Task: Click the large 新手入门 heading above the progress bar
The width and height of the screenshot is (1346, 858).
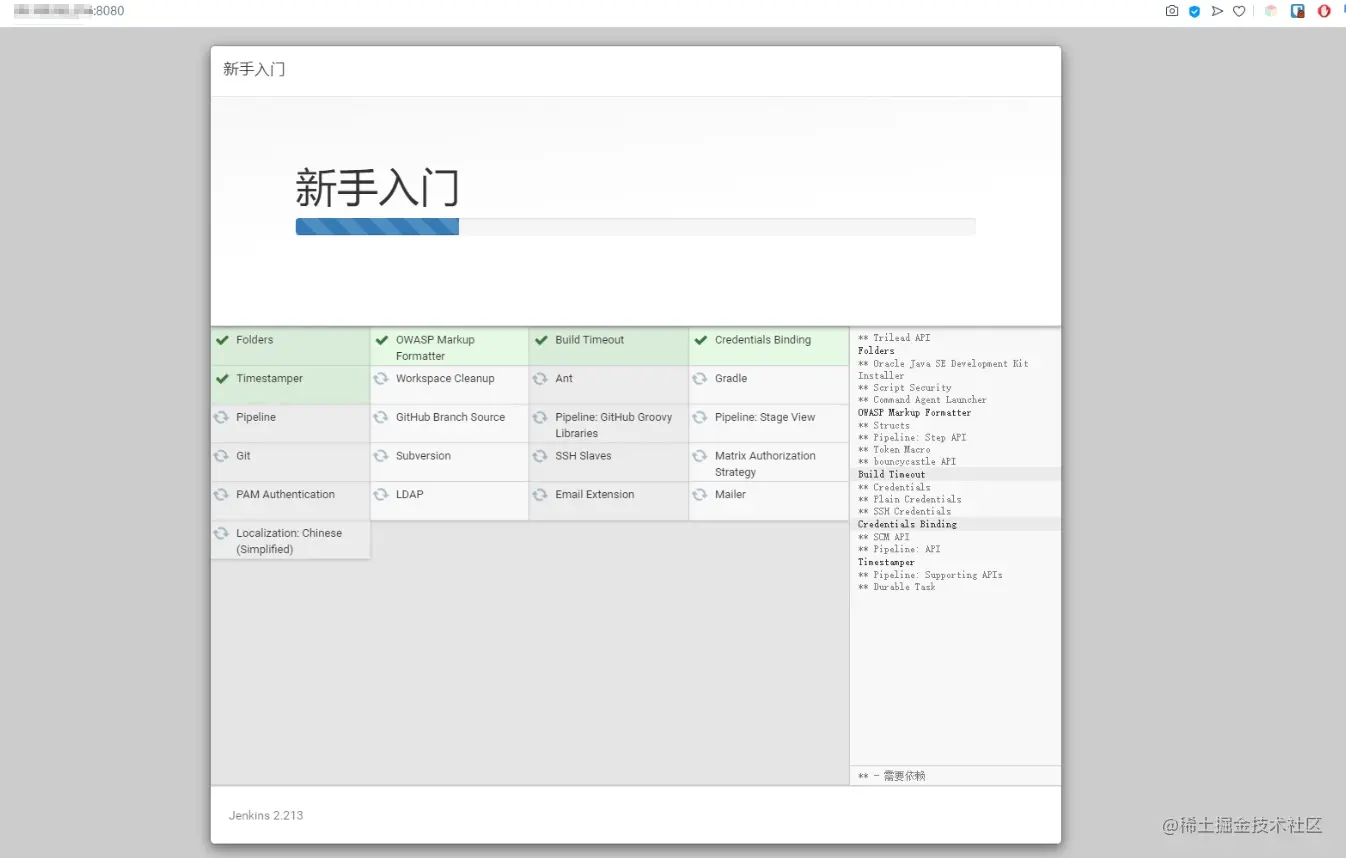Action: point(377,188)
